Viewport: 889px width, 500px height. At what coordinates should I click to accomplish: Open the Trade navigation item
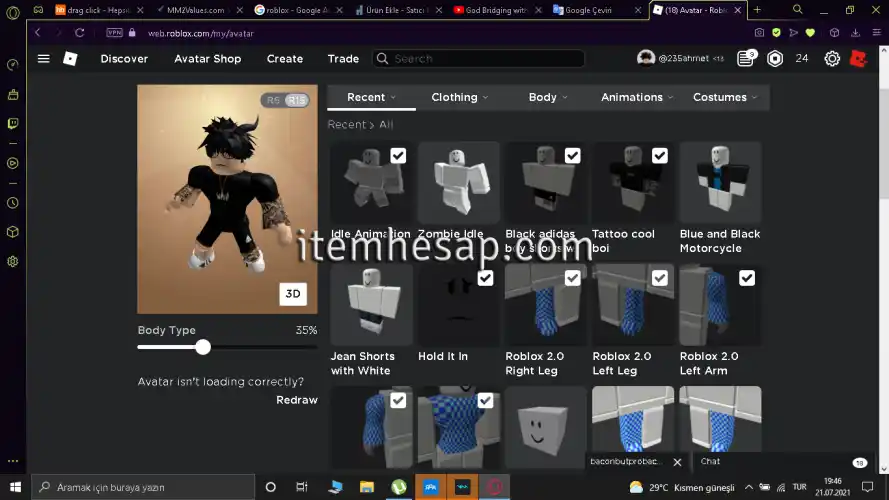point(343,59)
